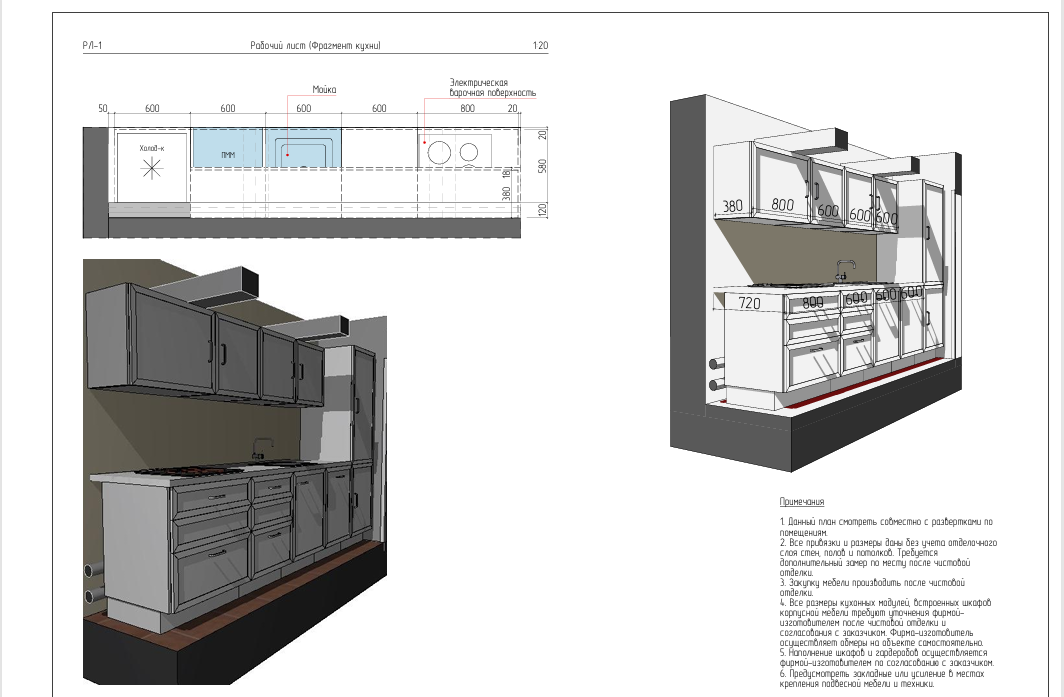1064x697 pixels.
Task: Select the gray-toned kitchen 3D perspective view
Action: click(x=235, y=472)
